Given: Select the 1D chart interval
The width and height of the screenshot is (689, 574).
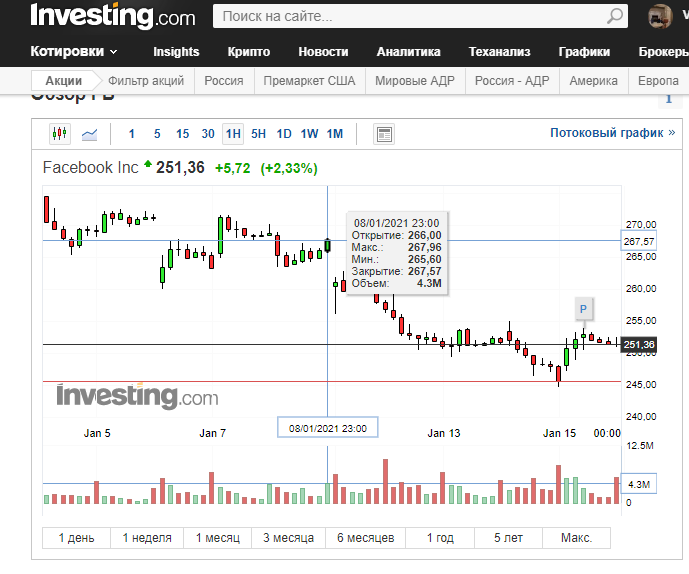Looking at the screenshot, I should pos(284,134).
